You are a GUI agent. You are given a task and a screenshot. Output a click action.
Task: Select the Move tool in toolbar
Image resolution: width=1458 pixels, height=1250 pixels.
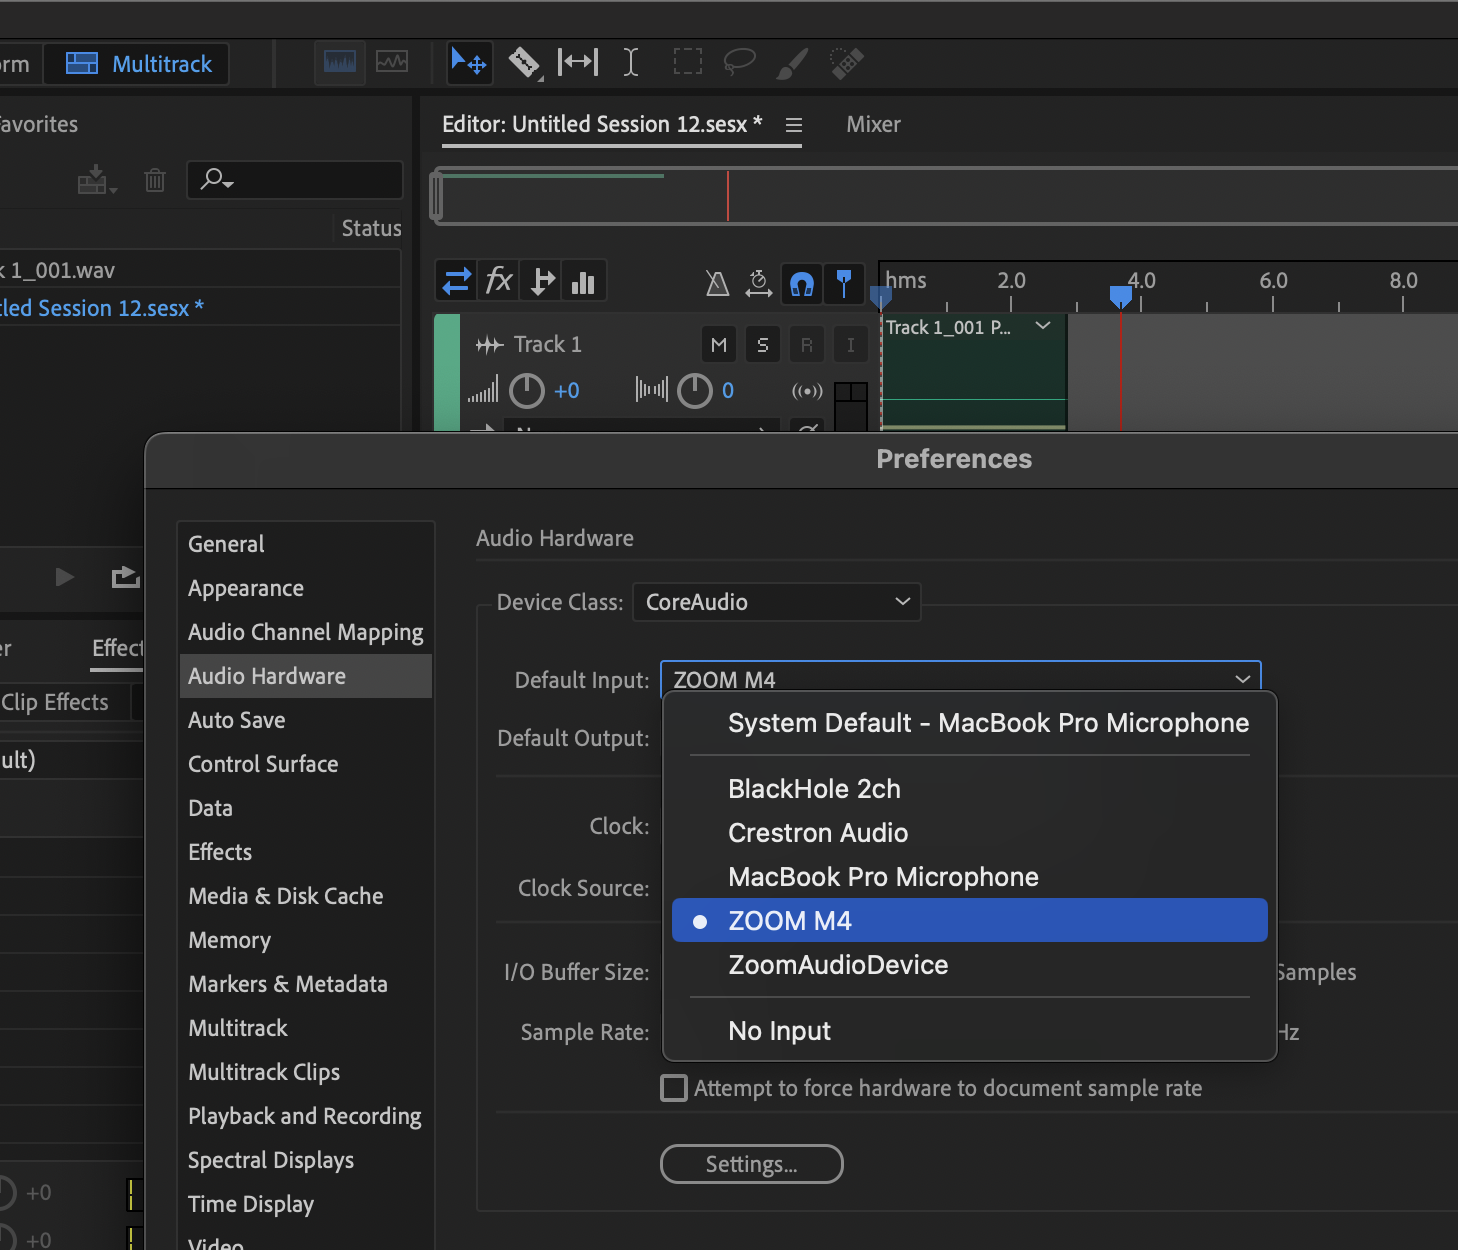coord(468,63)
